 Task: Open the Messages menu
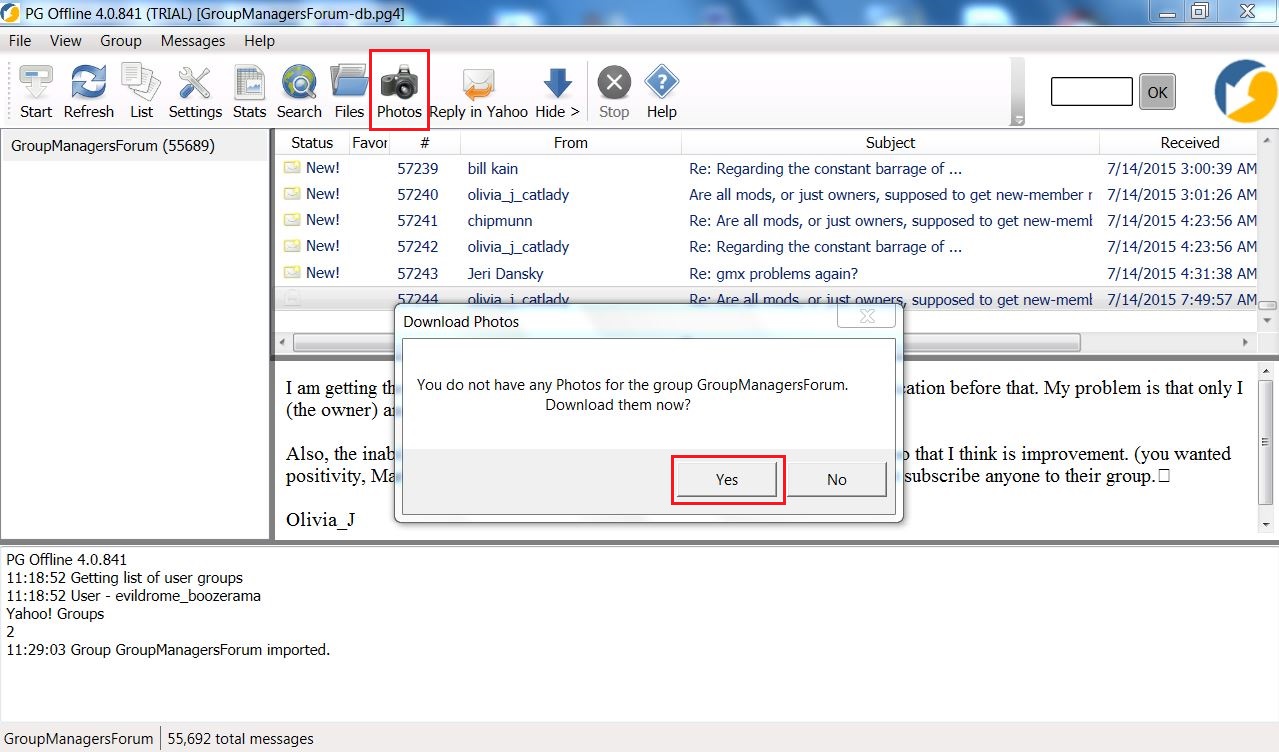[x=193, y=41]
